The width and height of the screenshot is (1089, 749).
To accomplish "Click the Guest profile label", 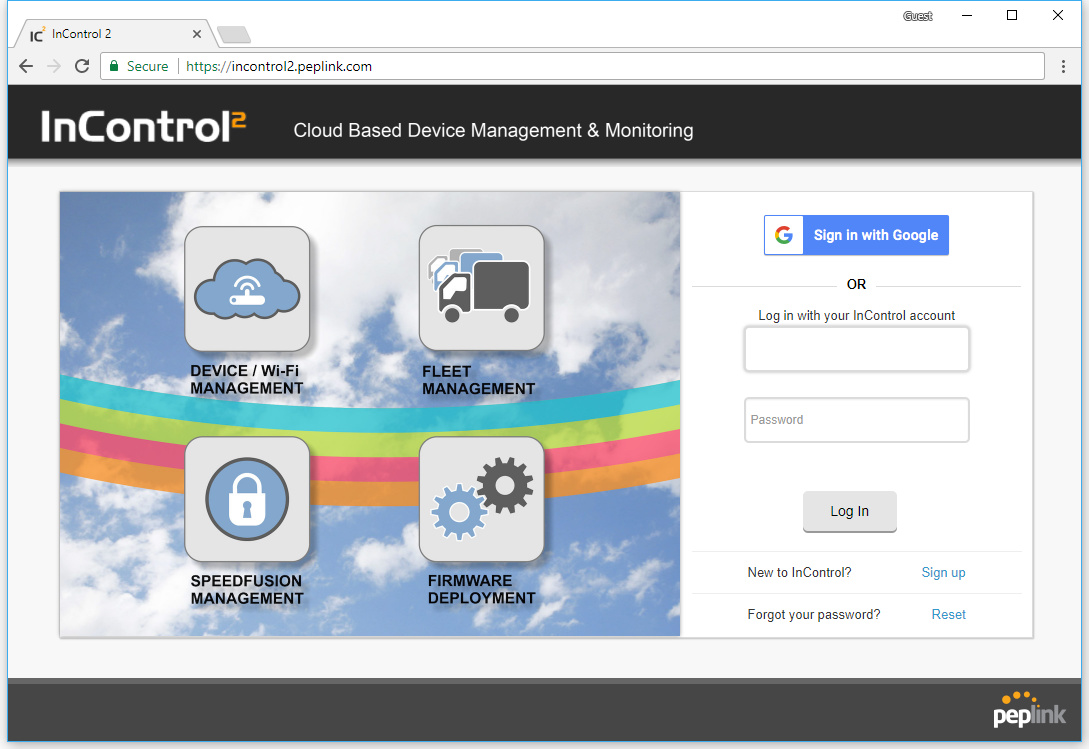I will click(x=917, y=16).
